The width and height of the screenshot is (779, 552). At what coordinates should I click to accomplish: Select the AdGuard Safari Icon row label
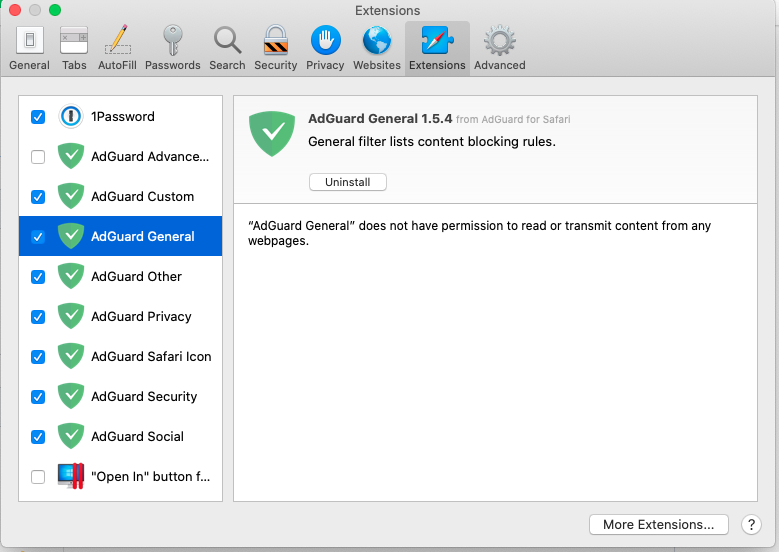151,356
